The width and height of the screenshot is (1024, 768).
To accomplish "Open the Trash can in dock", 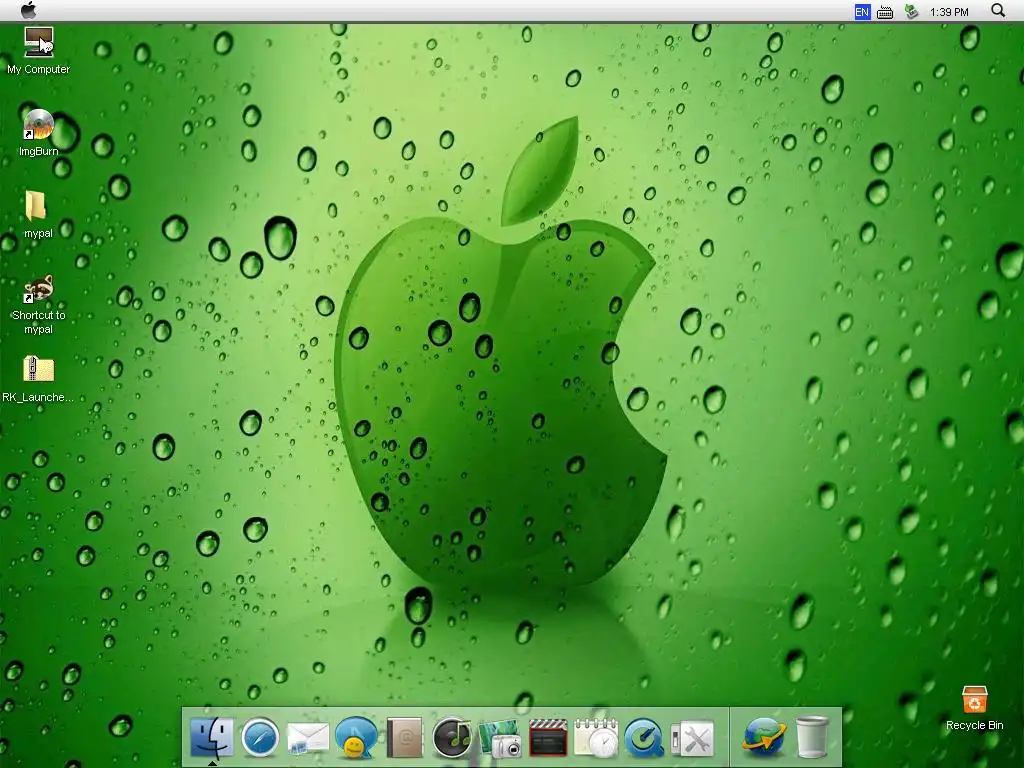I will [812, 737].
